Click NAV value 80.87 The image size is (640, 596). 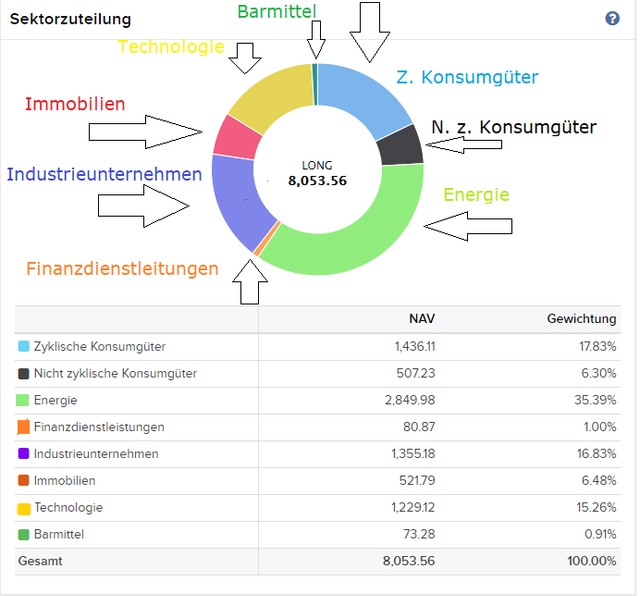(419, 427)
